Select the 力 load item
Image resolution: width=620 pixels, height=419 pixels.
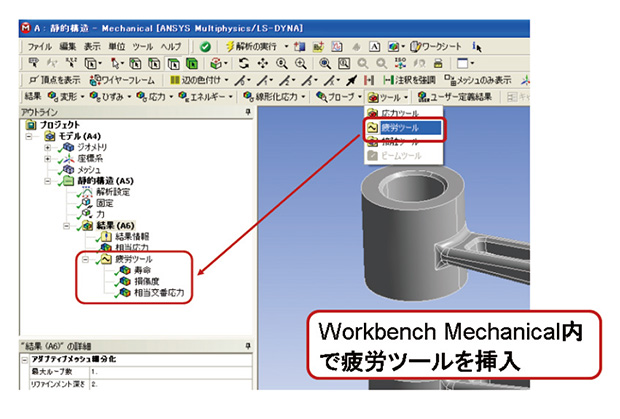click(x=100, y=214)
